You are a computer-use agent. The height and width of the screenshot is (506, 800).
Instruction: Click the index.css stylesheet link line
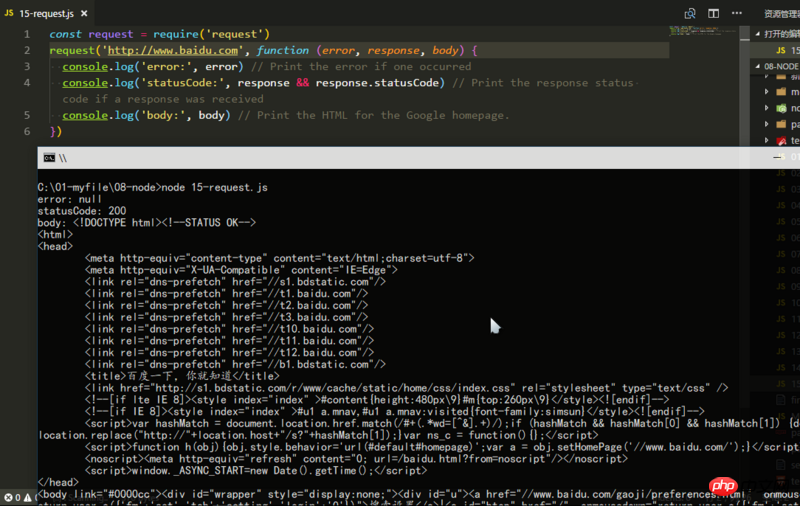tap(407, 388)
